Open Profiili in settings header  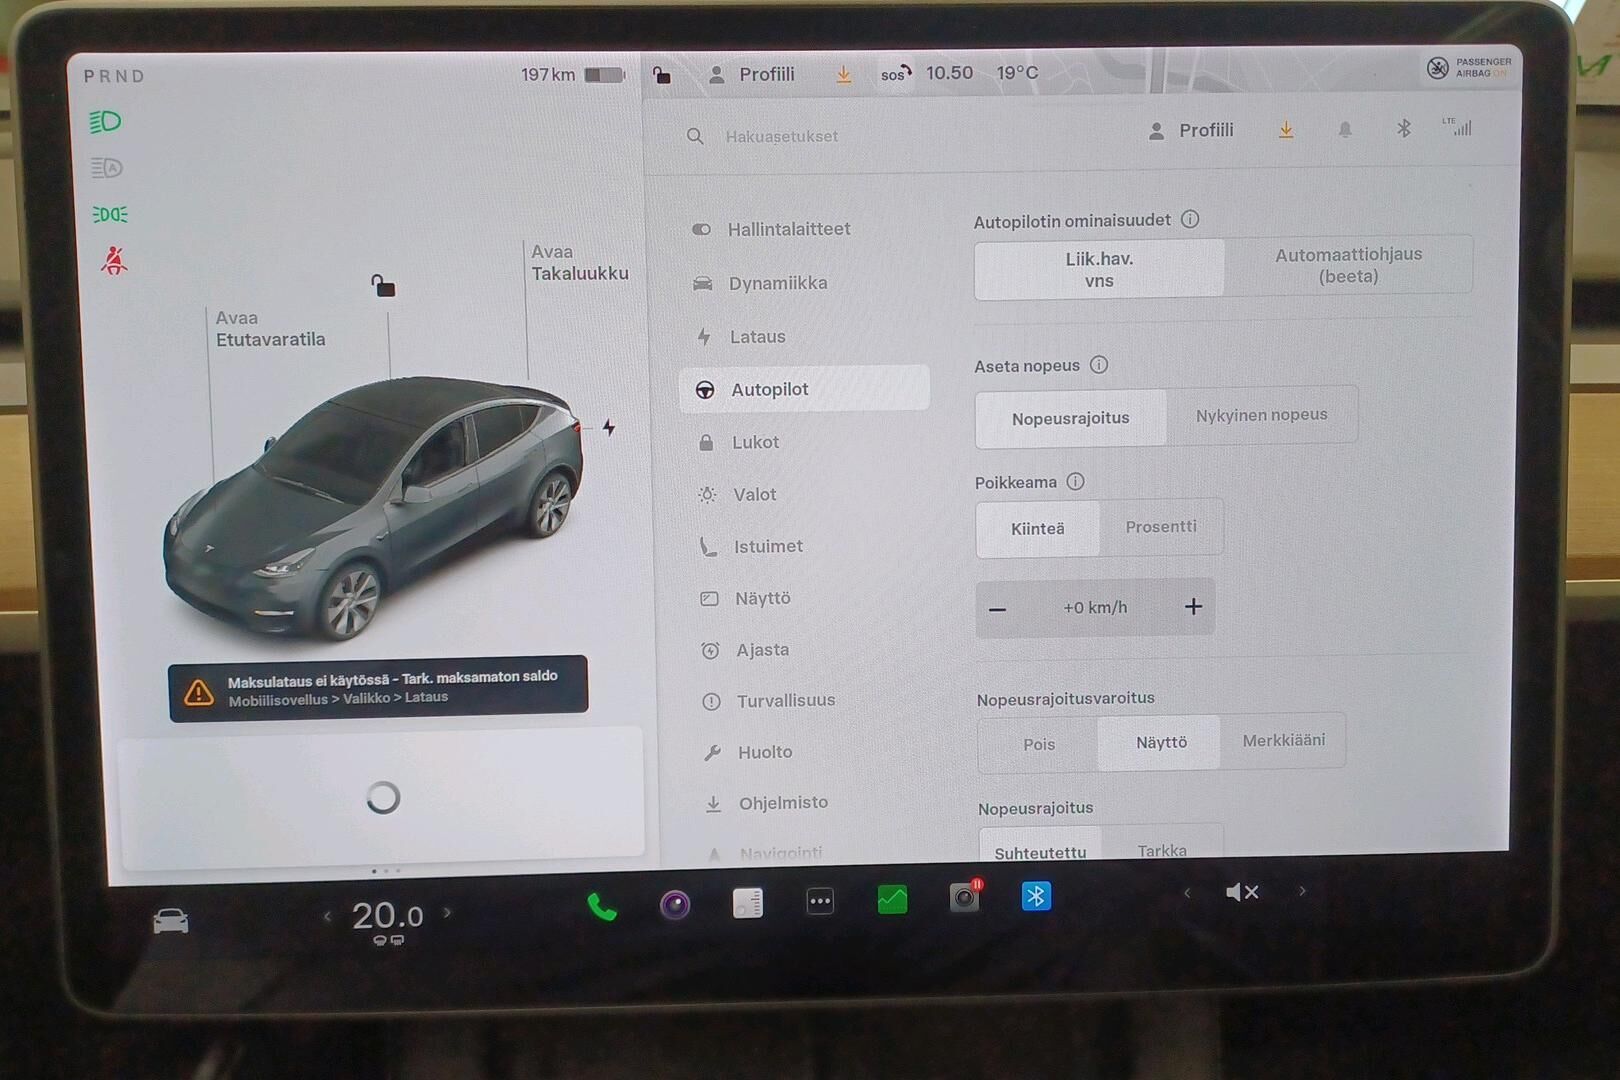click(x=1191, y=130)
